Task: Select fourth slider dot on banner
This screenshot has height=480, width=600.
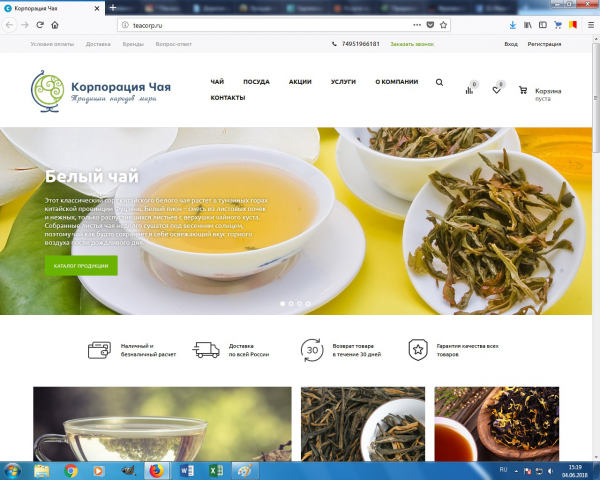Action: (308, 304)
